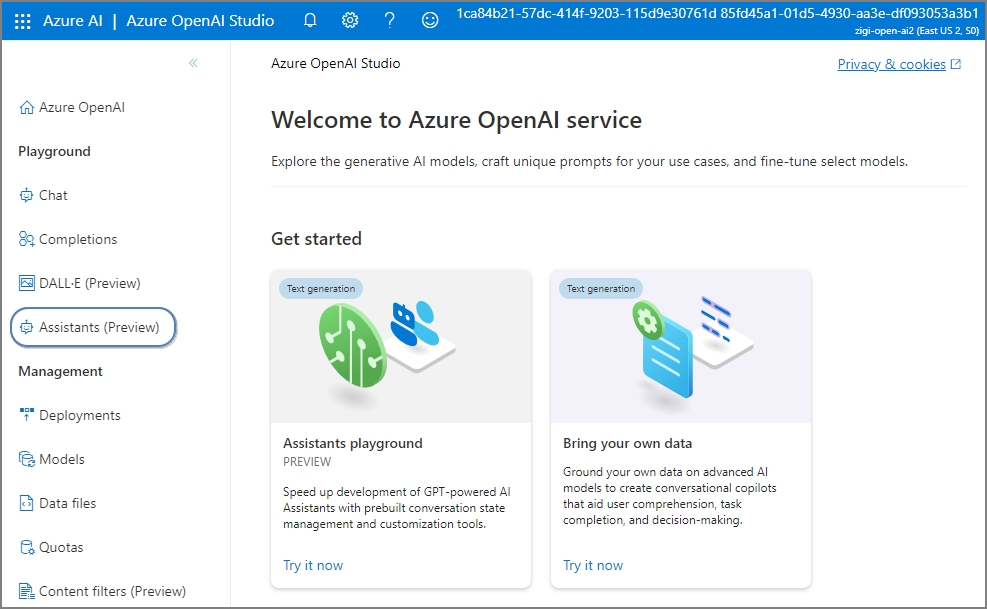987x609 pixels.
Task: Click Try it now under Bring your own data
Action: [x=593, y=566]
